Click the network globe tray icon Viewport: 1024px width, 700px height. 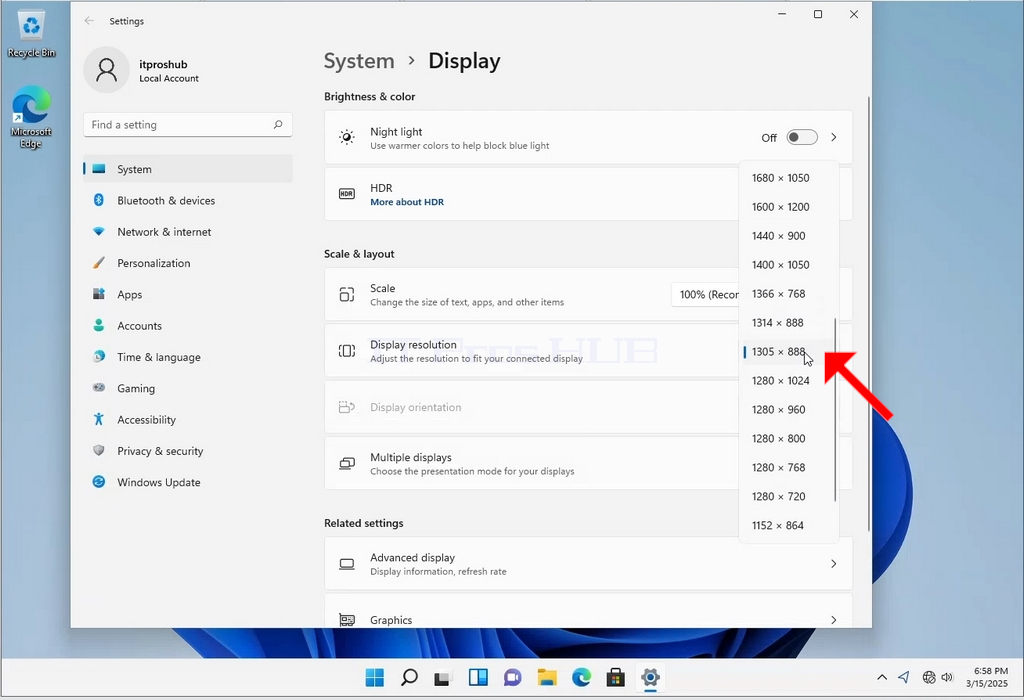[929, 677]
